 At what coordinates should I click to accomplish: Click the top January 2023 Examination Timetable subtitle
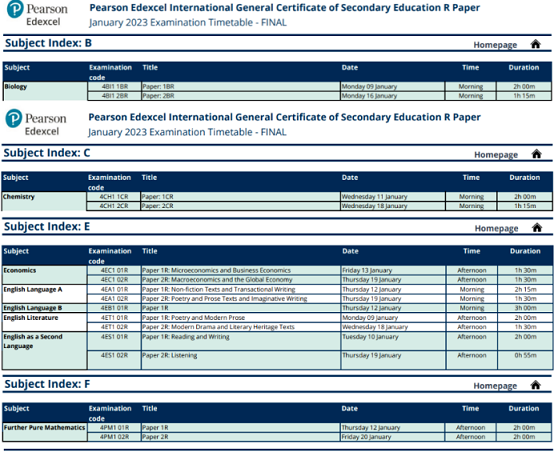coord(188,22)
